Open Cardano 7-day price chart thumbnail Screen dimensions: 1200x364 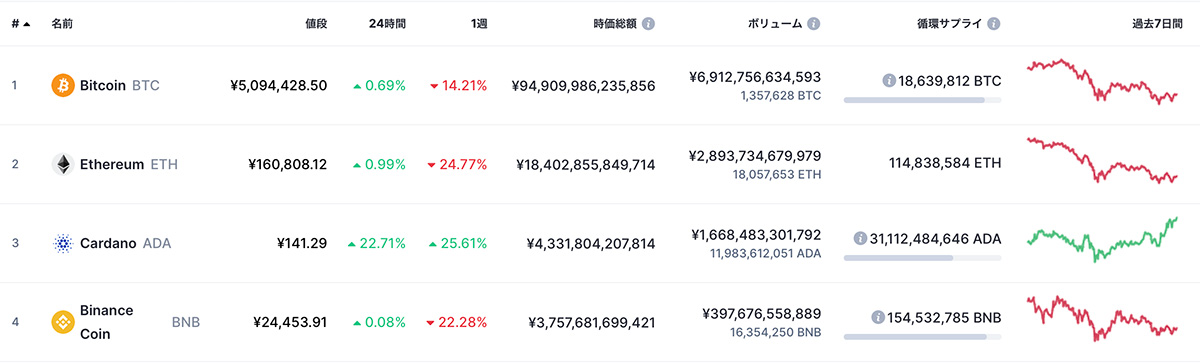1103,239
